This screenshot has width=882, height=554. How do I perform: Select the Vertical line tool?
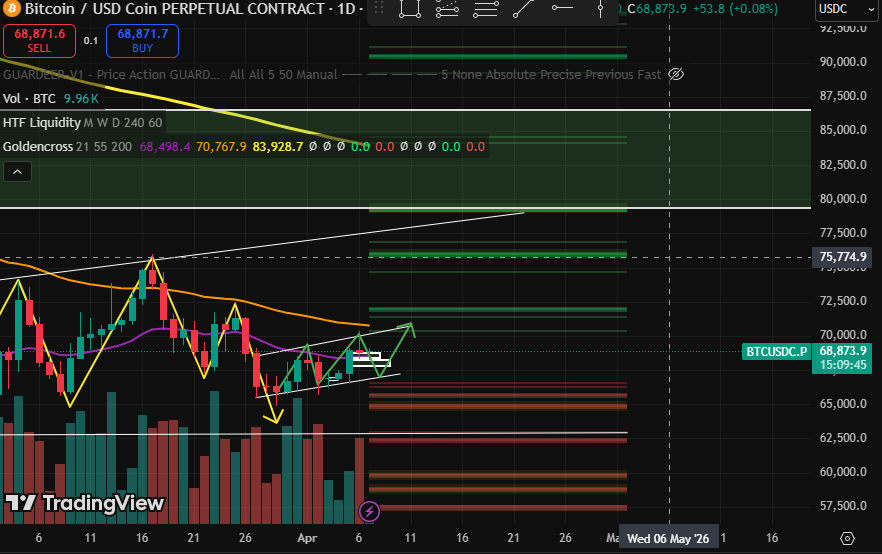pyautogui.click(x=600, y=8)
